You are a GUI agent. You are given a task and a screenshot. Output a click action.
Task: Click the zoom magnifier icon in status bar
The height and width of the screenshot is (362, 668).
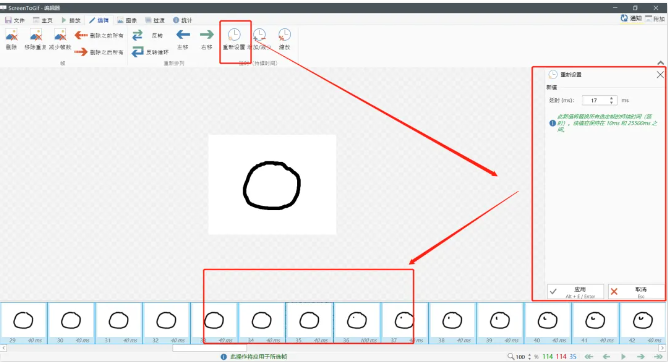[510, 356]
